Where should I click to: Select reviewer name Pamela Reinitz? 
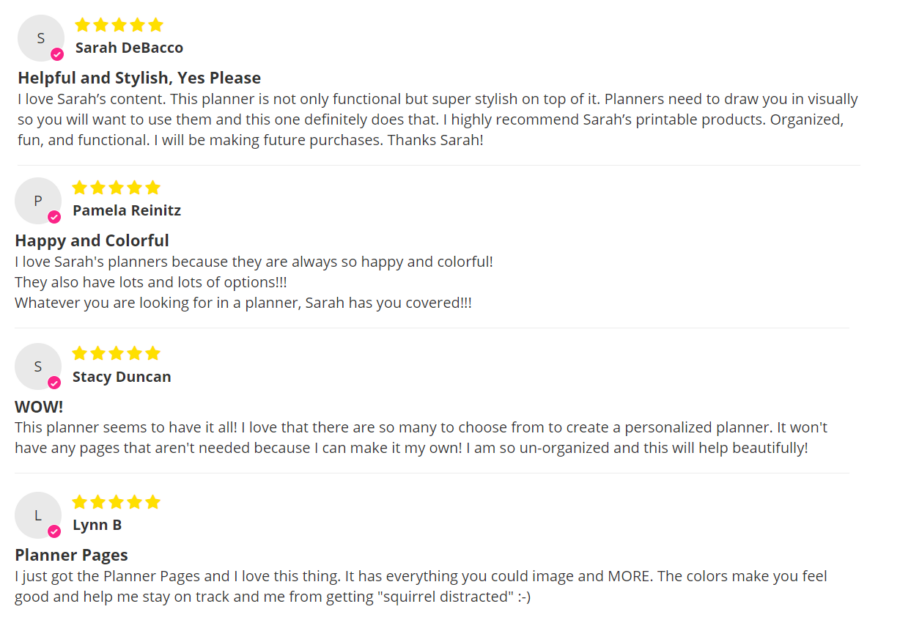pyautogui.click(x=126, y=210)
